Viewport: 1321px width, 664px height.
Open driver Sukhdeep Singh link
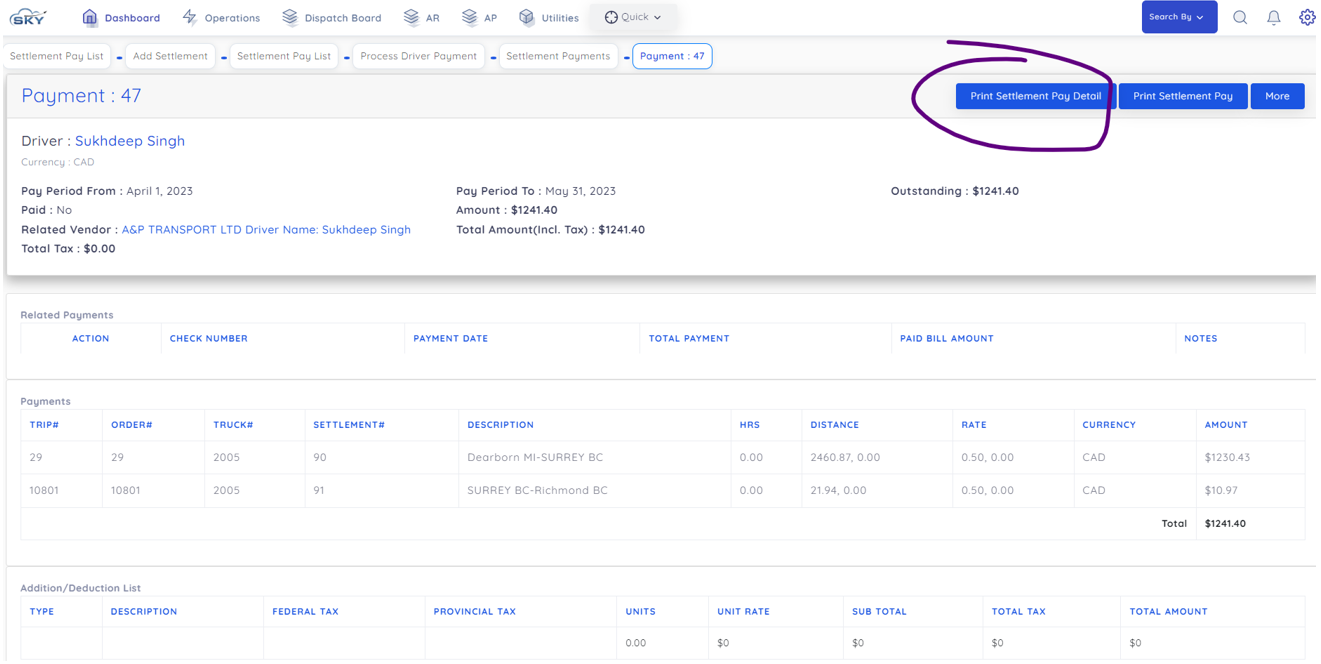tap(130, 141)
